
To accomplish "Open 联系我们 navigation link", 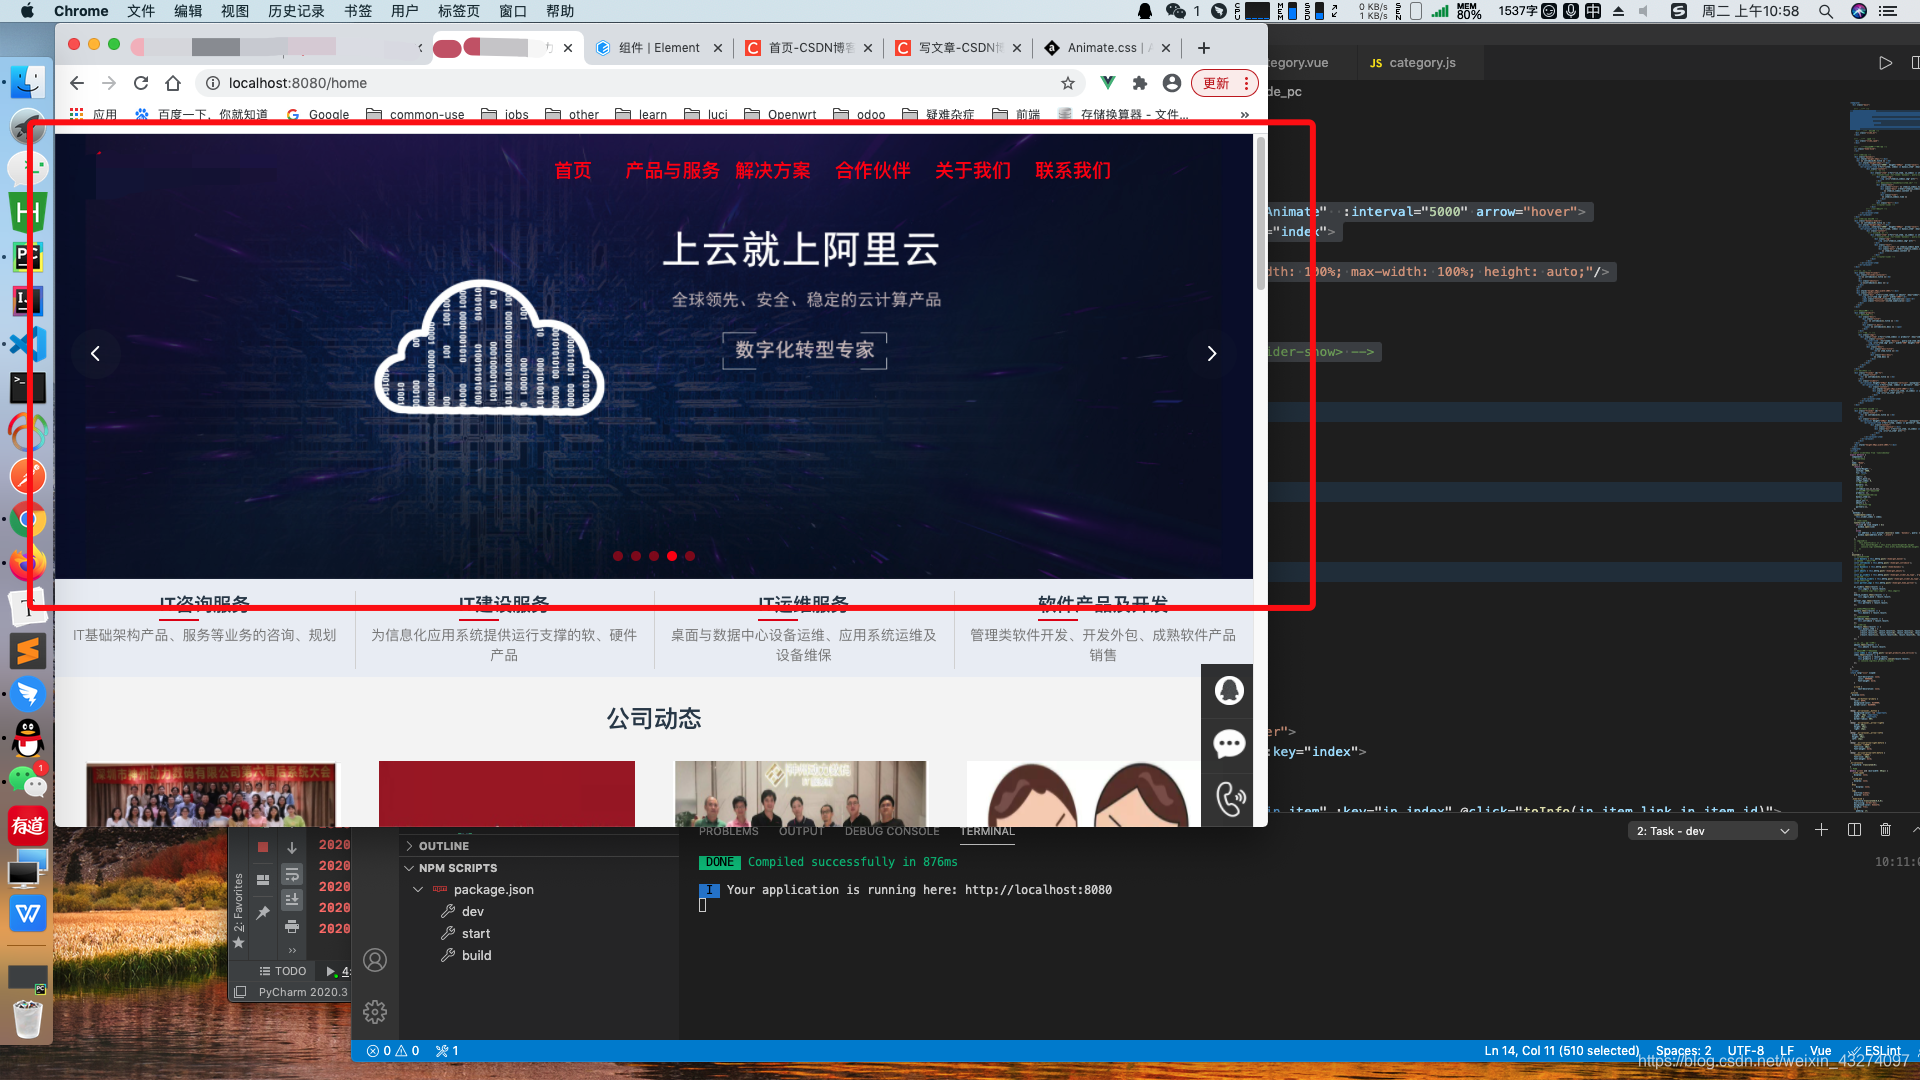I will (x=1073, y=170).
